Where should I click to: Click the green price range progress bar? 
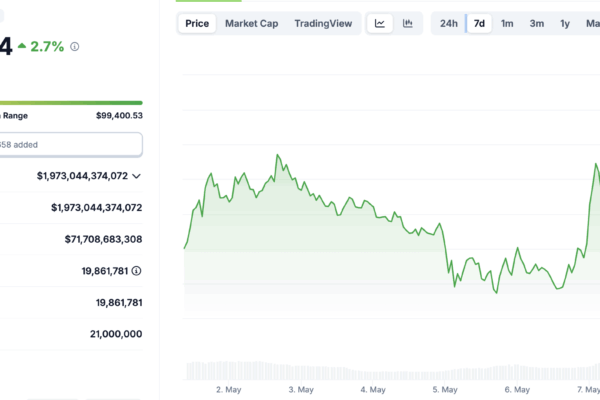pyautogui.click(x=71, y=103)
